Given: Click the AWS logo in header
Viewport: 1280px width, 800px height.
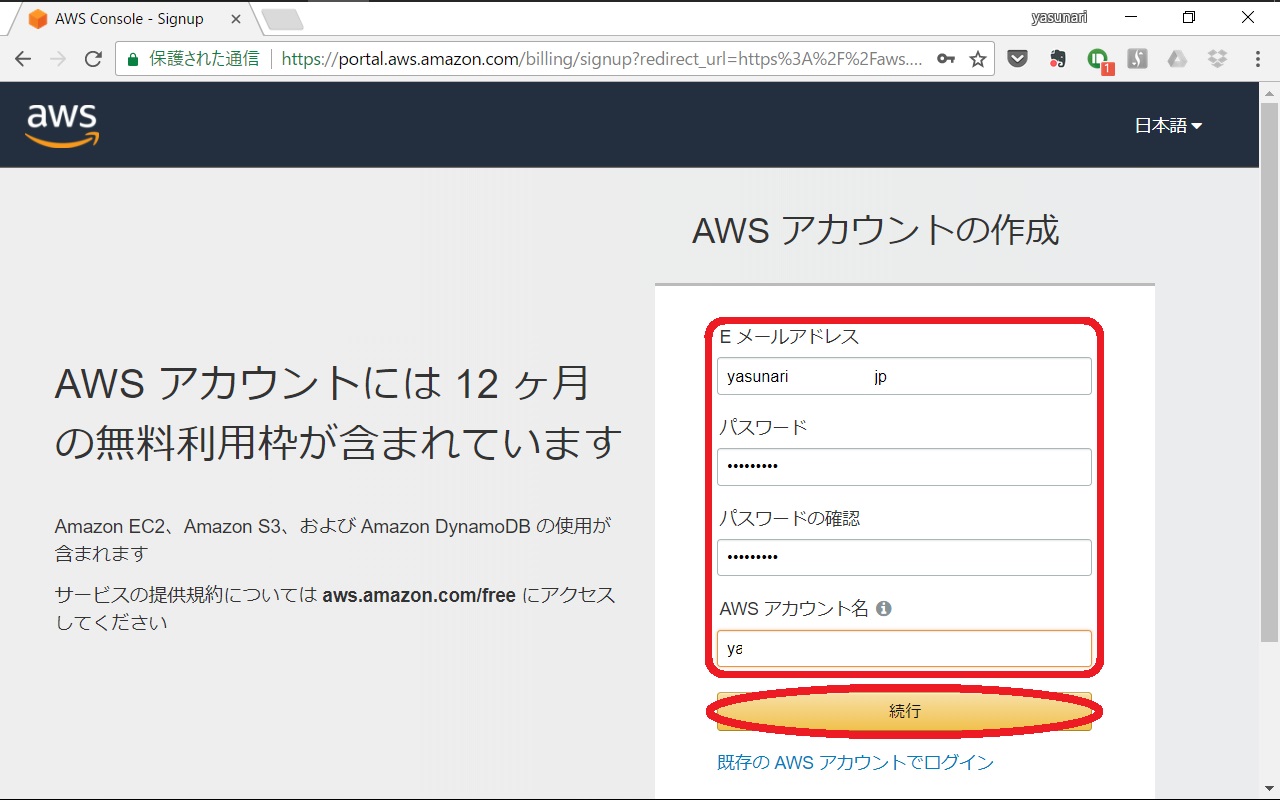Looking at the screenshot, I should pos(62,125).
